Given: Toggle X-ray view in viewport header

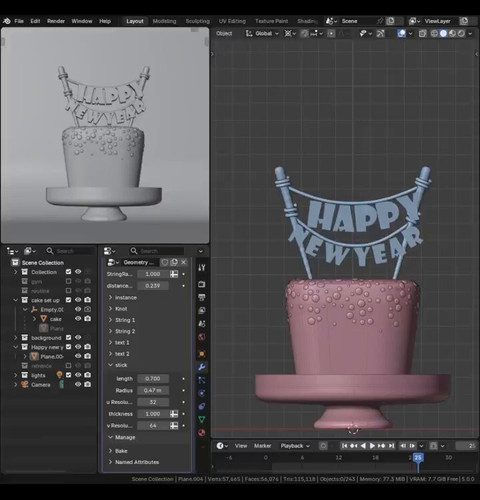Looking at the screenshot, I should [423, 33].
